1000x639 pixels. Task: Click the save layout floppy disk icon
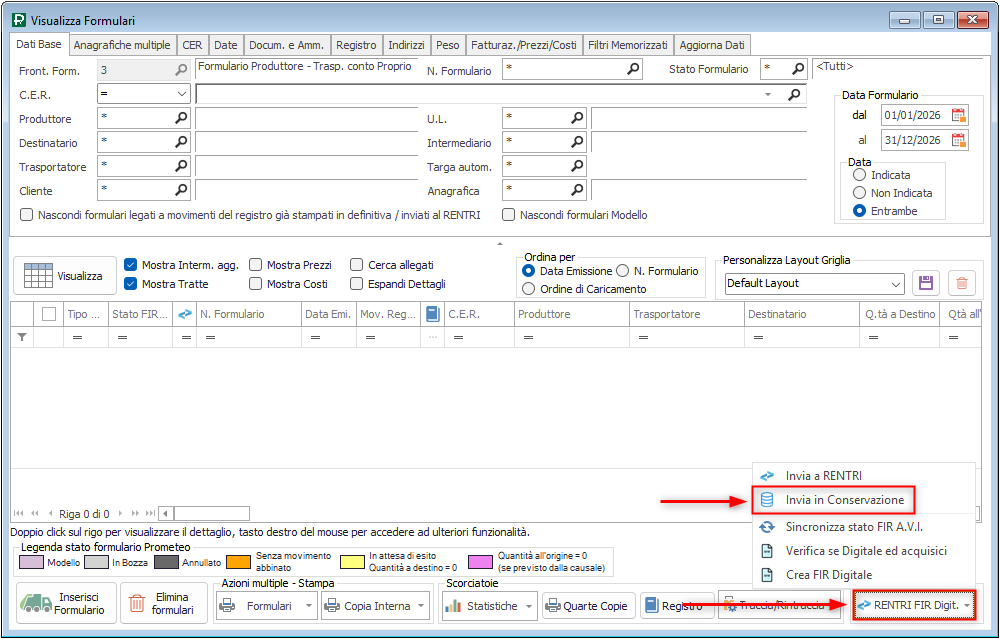[926, 283]
